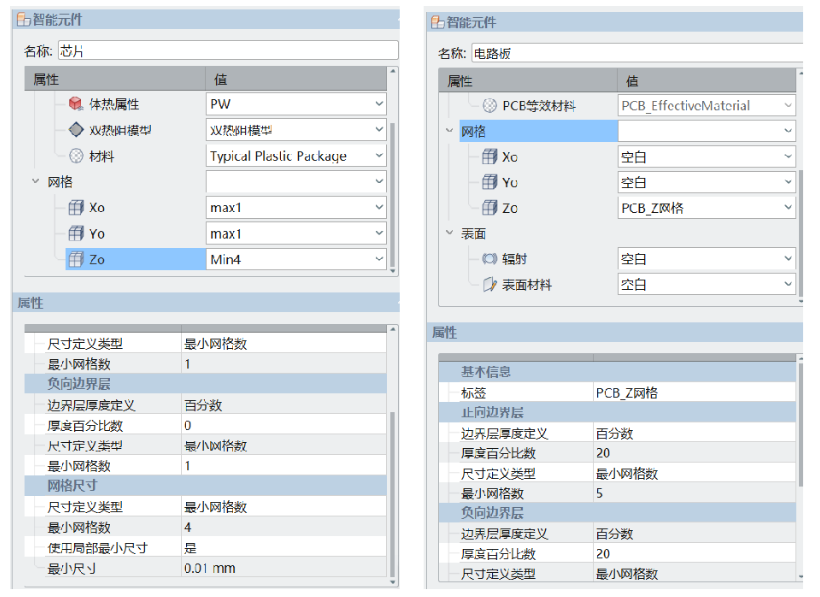820x597 pixels.
Task: Click the PCB等效材料 icon
Action: pos(489,105)
